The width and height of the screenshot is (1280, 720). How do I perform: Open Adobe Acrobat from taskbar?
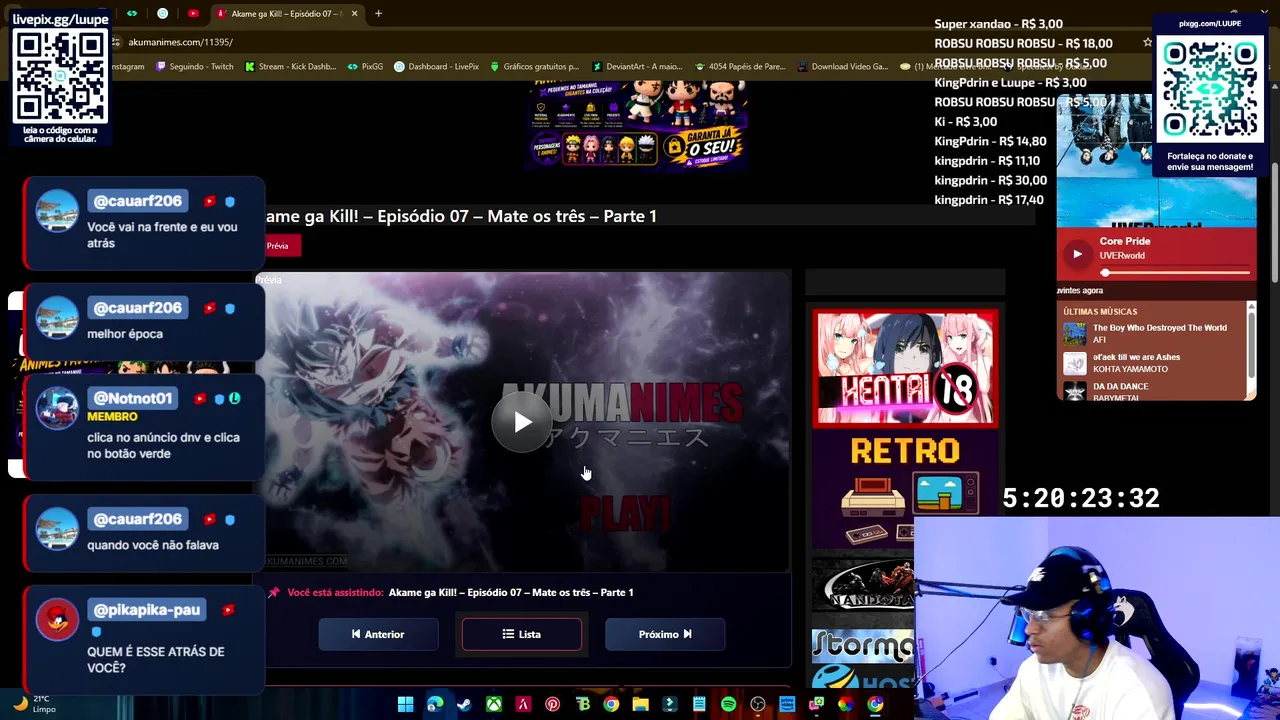523,705
